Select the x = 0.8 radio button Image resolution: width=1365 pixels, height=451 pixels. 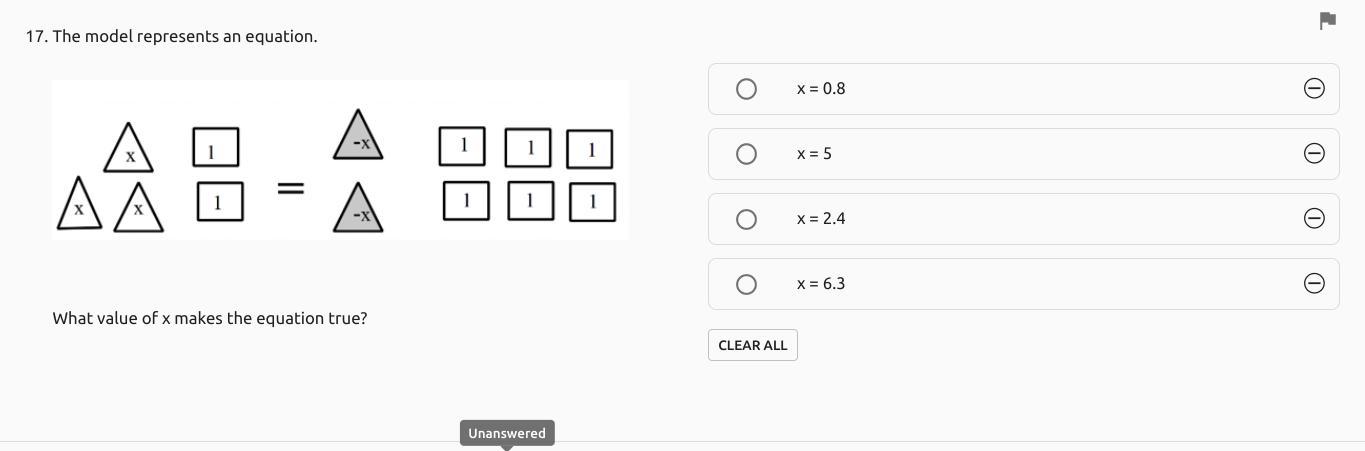746,89
